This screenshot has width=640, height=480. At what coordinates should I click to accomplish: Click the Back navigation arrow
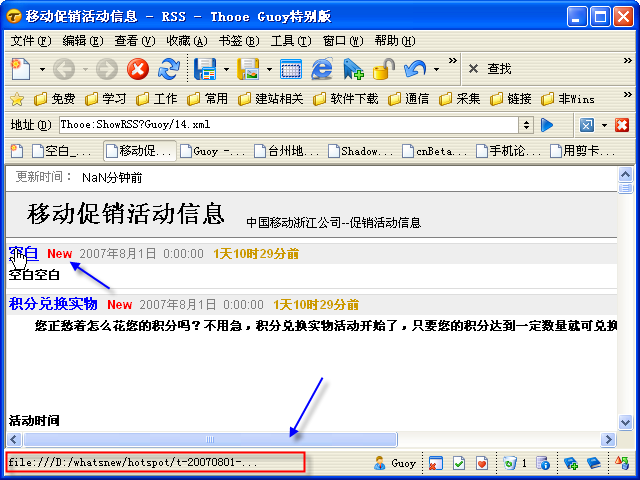(x=64, y=69)
